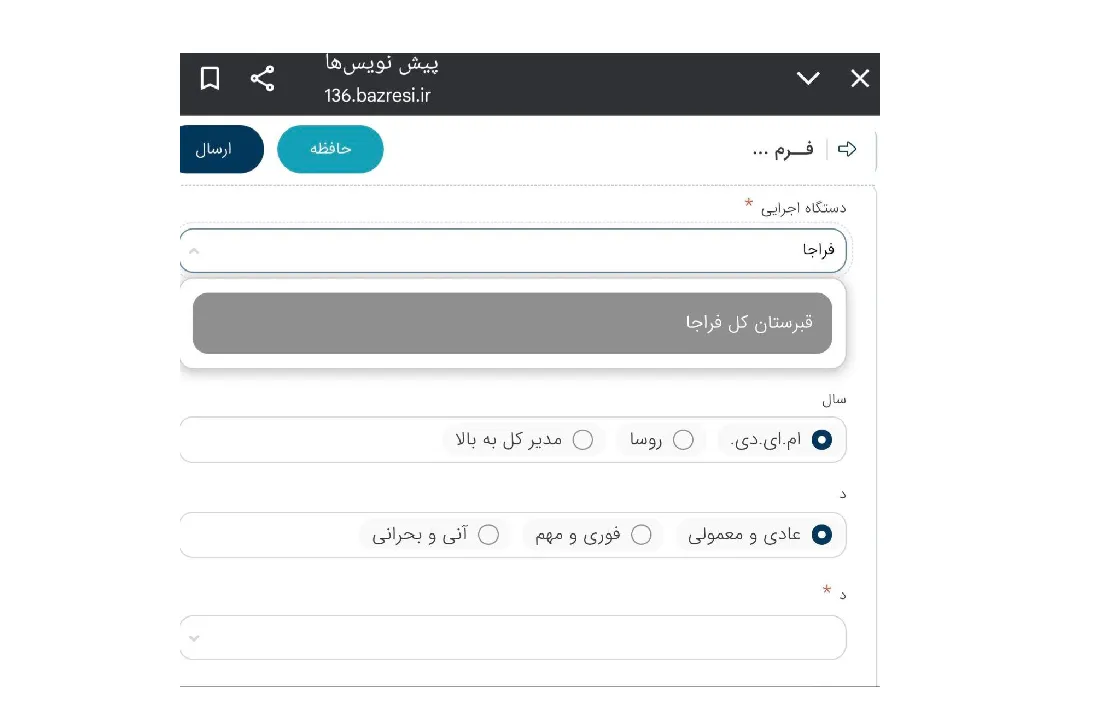
Task: Tap the downward chevron in the dark title bar
Action: point(809,78)
